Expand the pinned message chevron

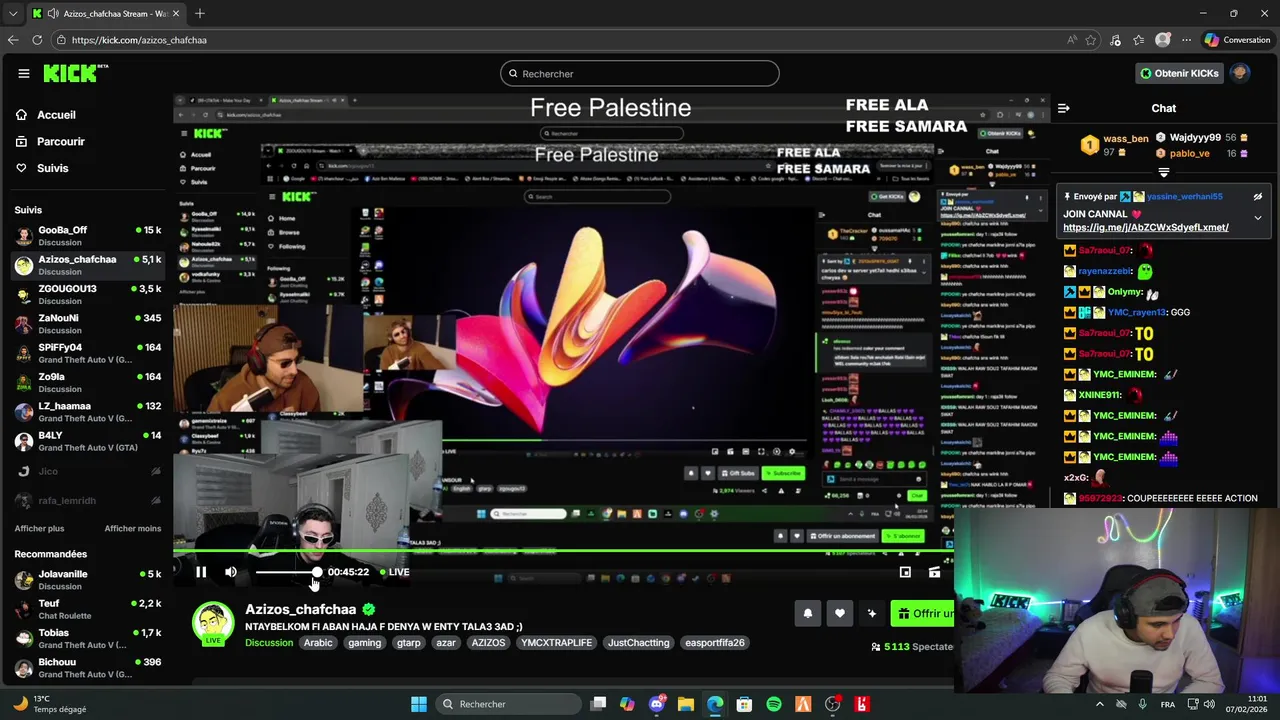(1258, 218)
